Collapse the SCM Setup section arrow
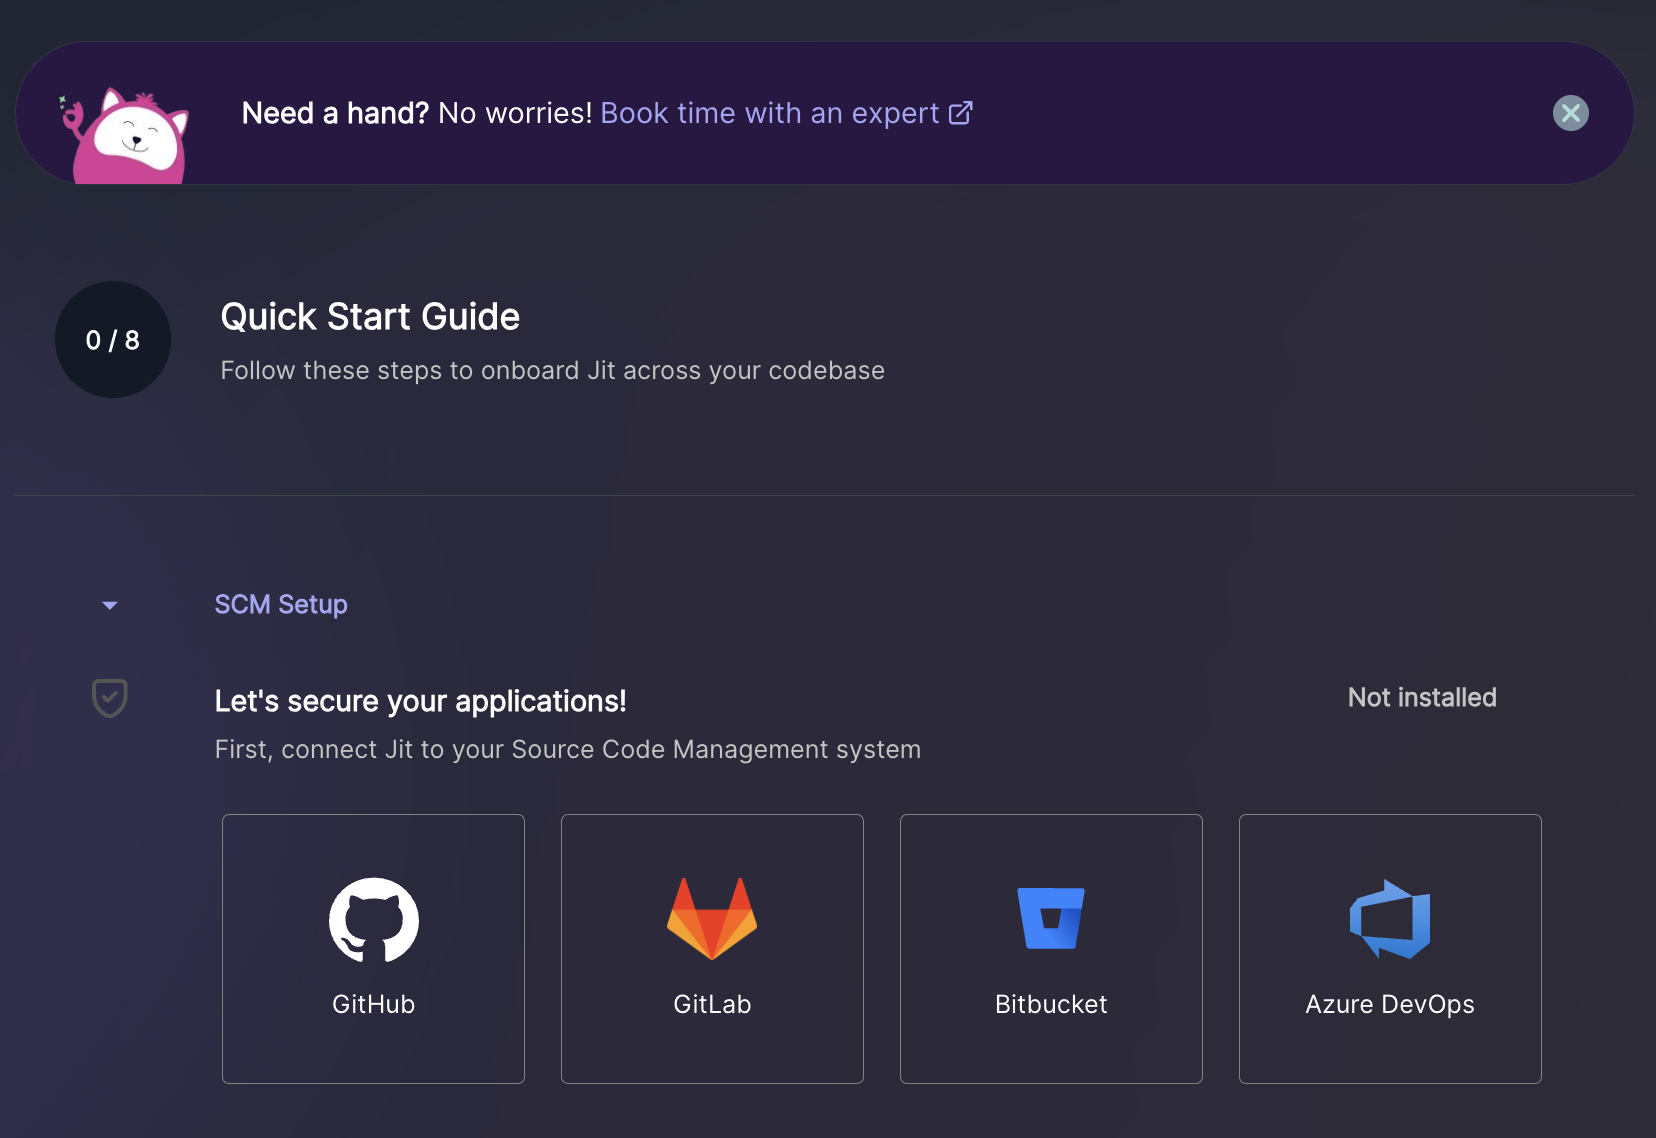Viewport: 1656px width, 1138px height. tap(110, 605)
